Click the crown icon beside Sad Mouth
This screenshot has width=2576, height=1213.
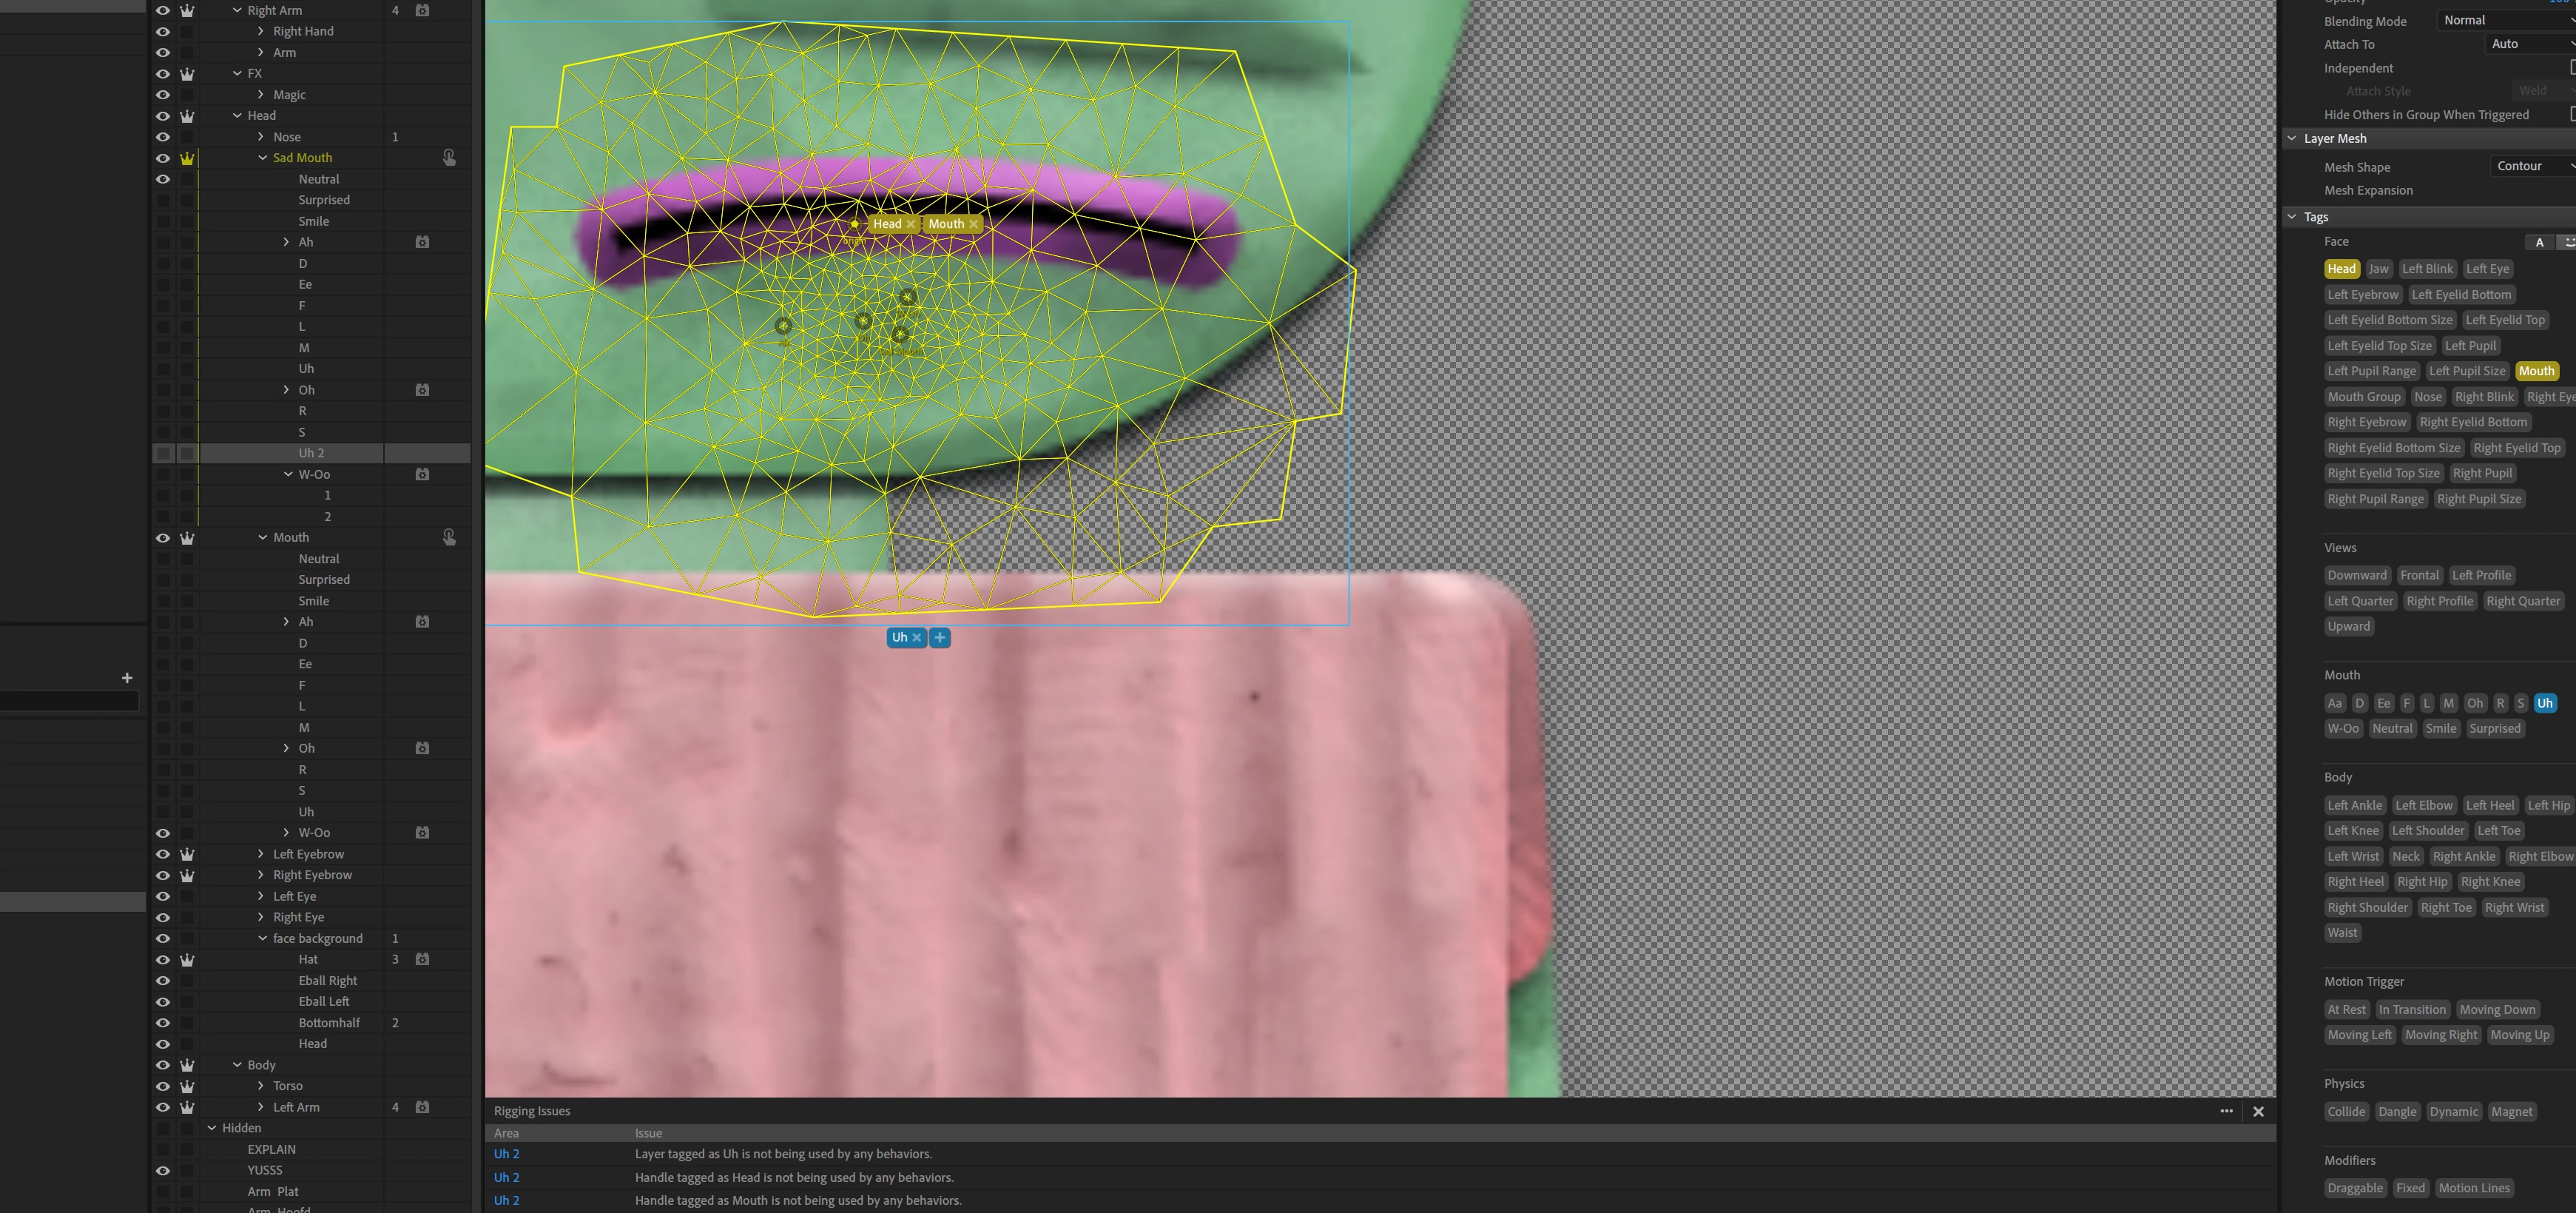pyautogui.click(x=187, y=158)
